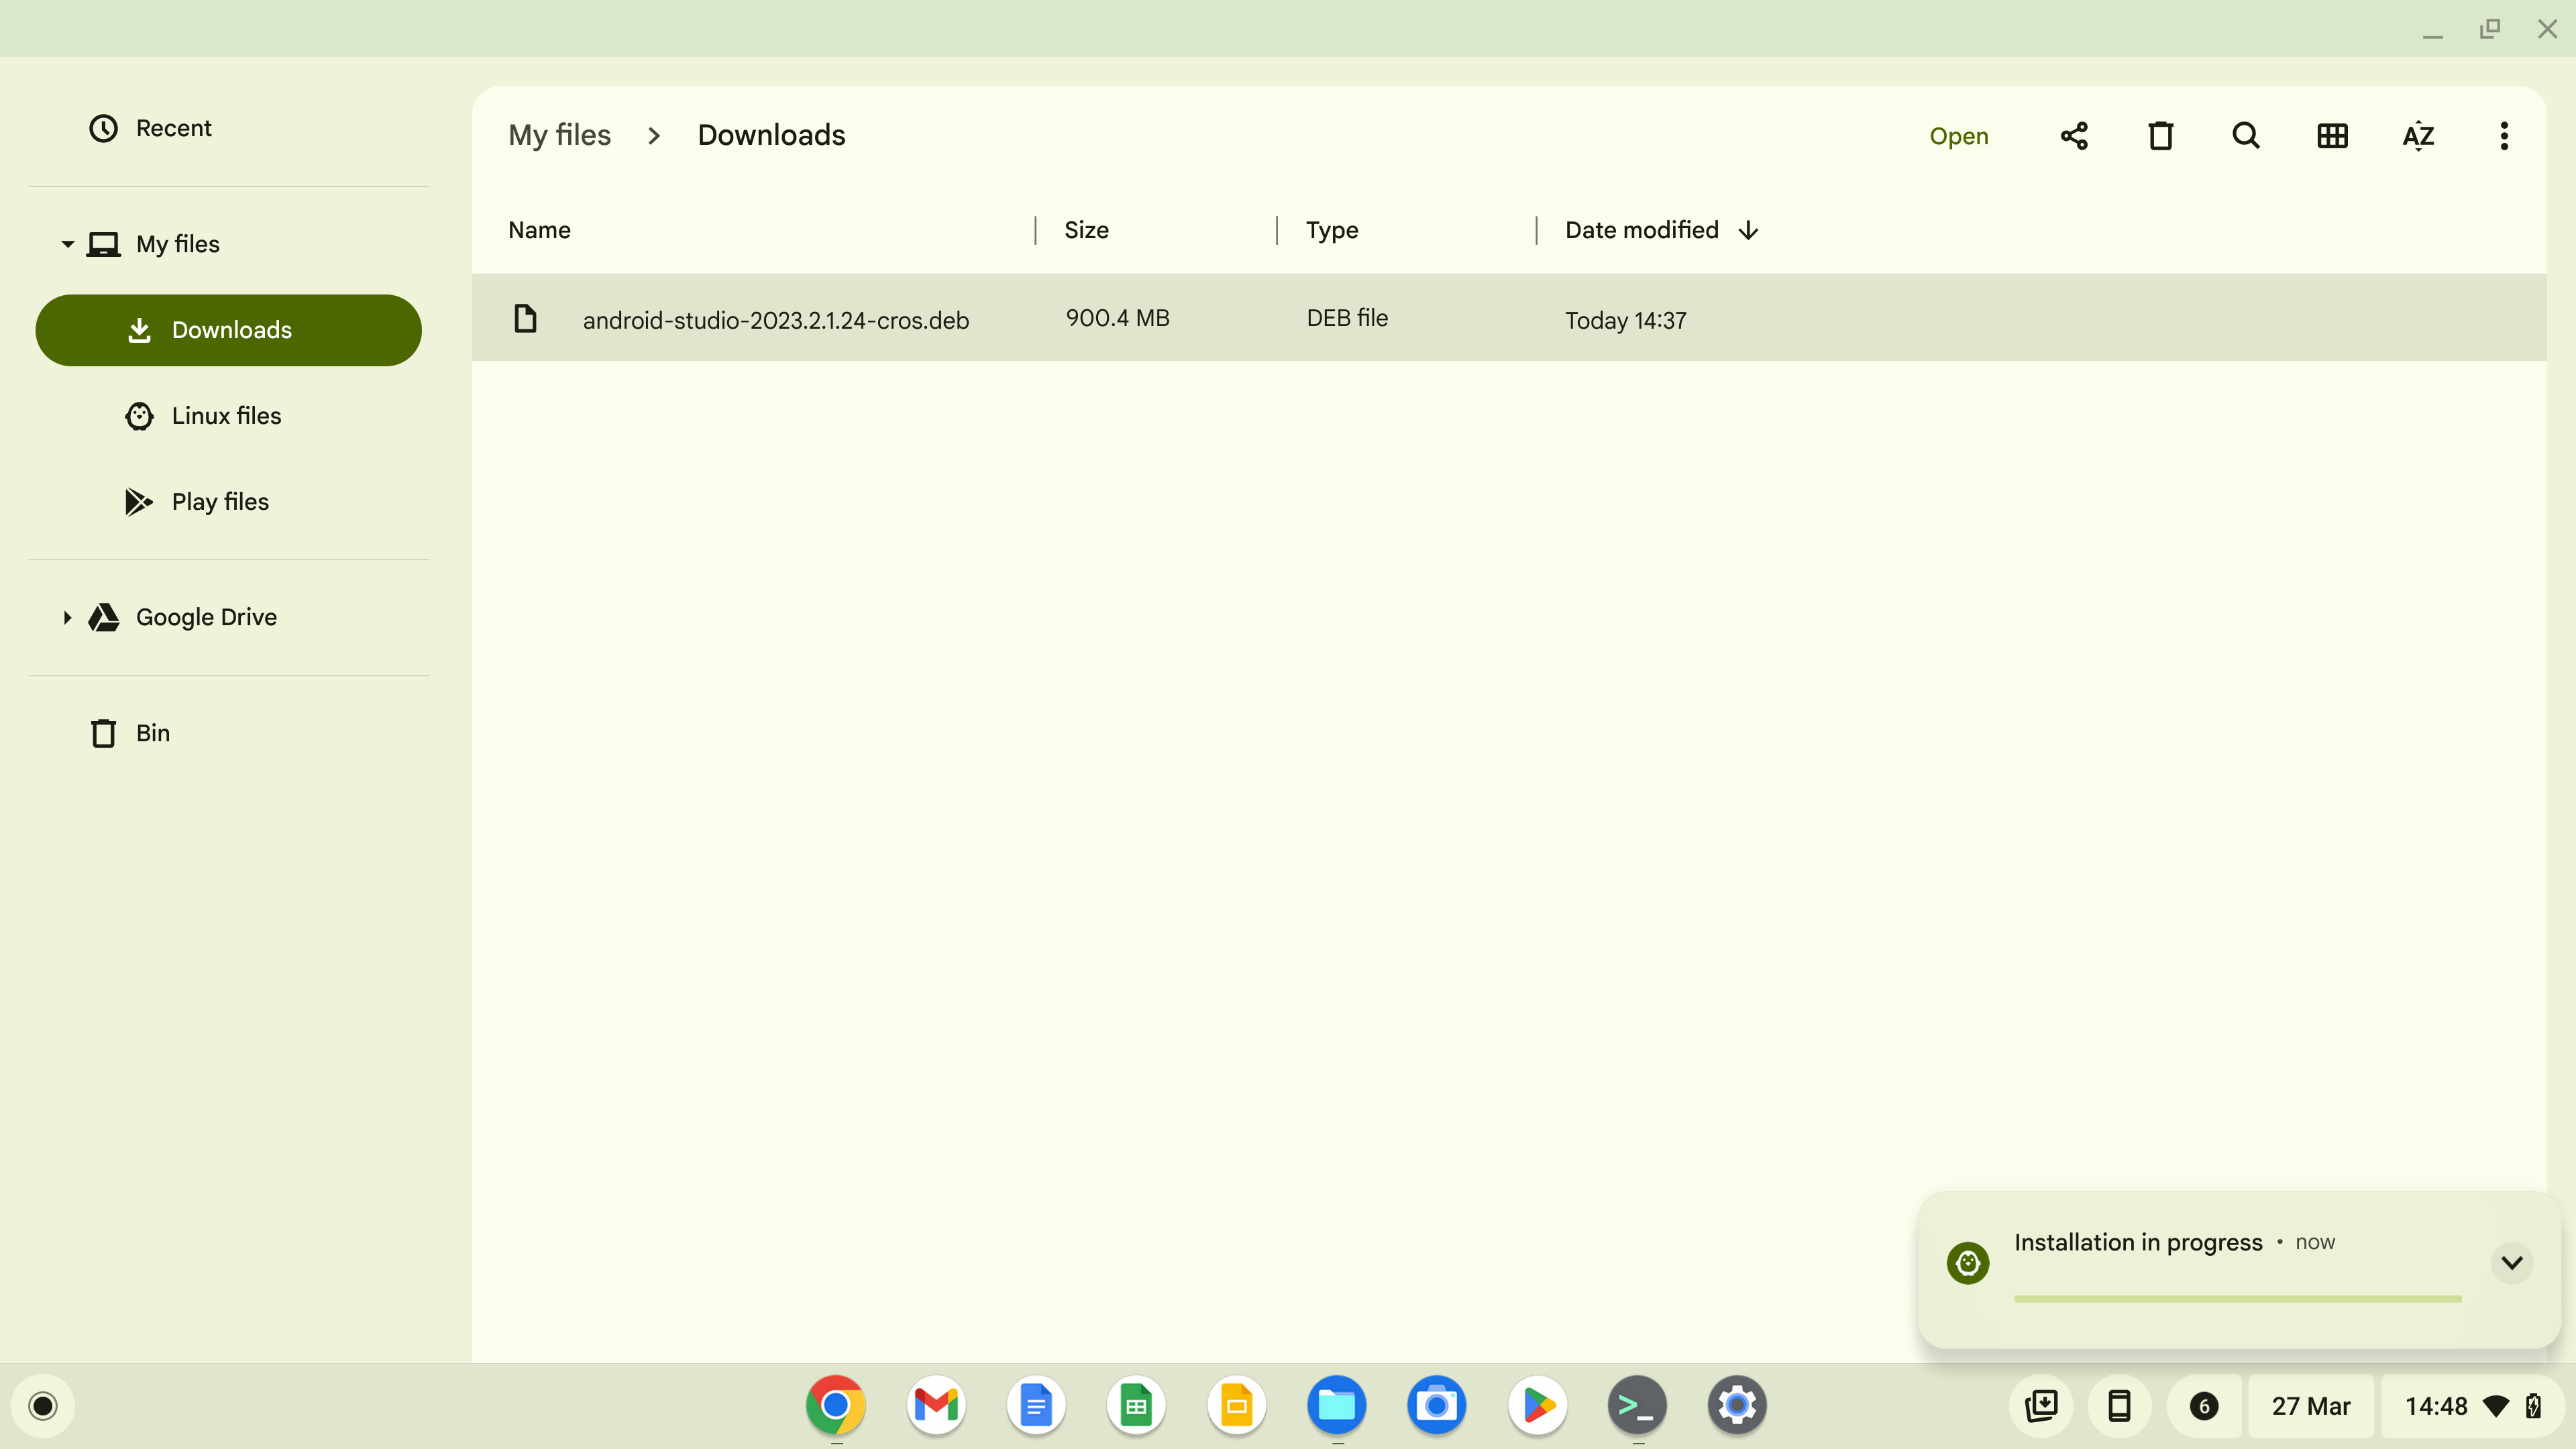Expand the Installation in progress notification
Screen dimensions: 2576x1449
pos(2511,1262)
